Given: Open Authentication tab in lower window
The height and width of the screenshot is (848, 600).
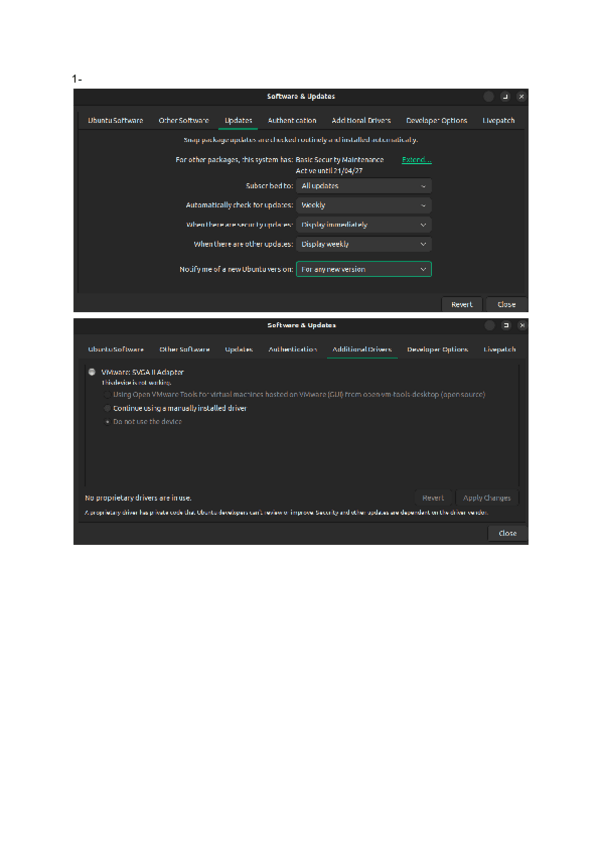Looking at the screenshot, I should tap(292, 349).
